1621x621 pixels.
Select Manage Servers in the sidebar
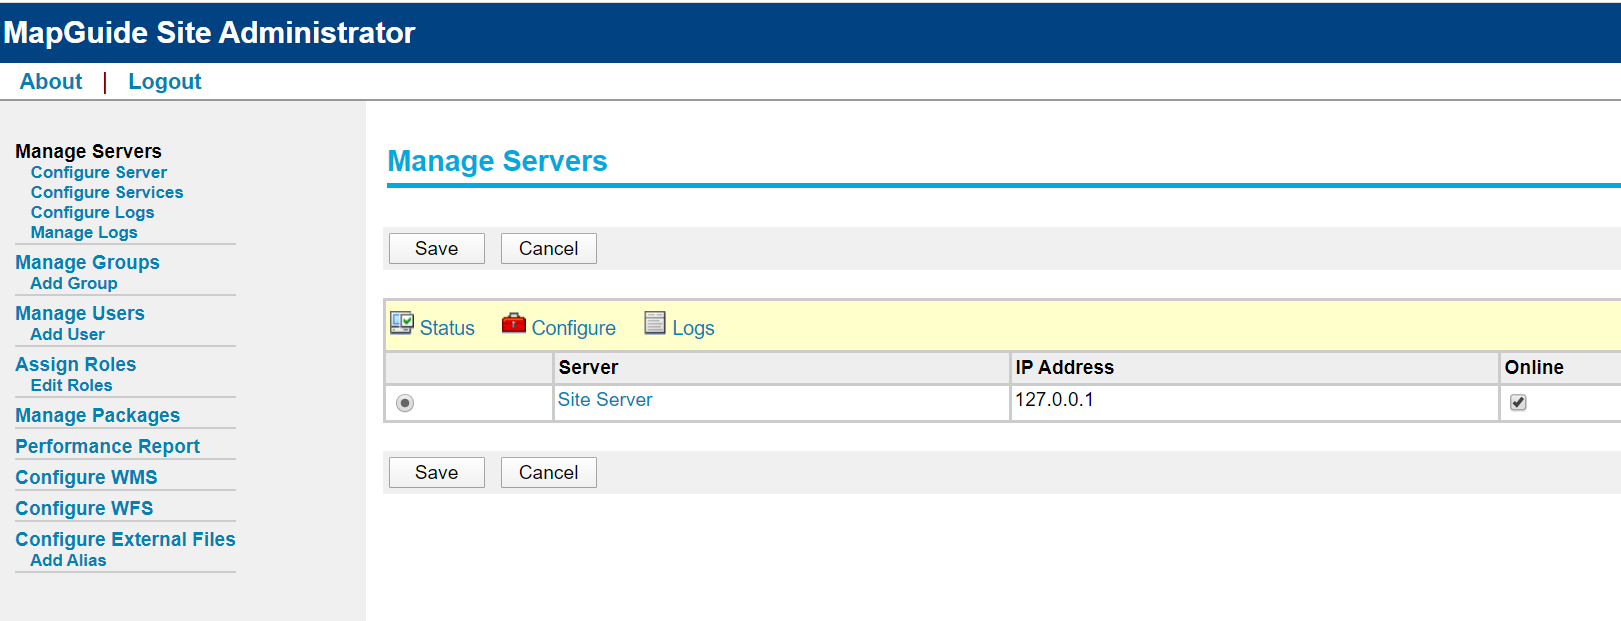tap(88, 151)
